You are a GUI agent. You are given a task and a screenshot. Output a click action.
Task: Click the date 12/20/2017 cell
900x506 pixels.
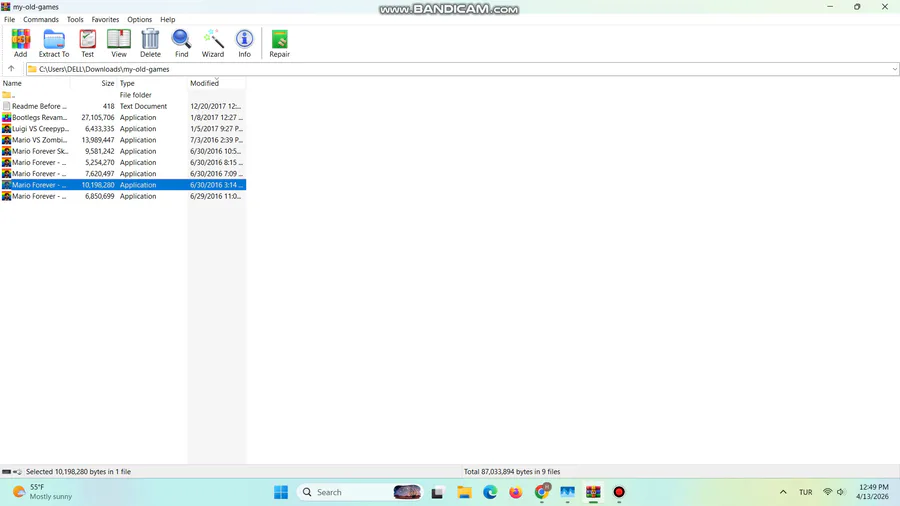coord(216,106)
